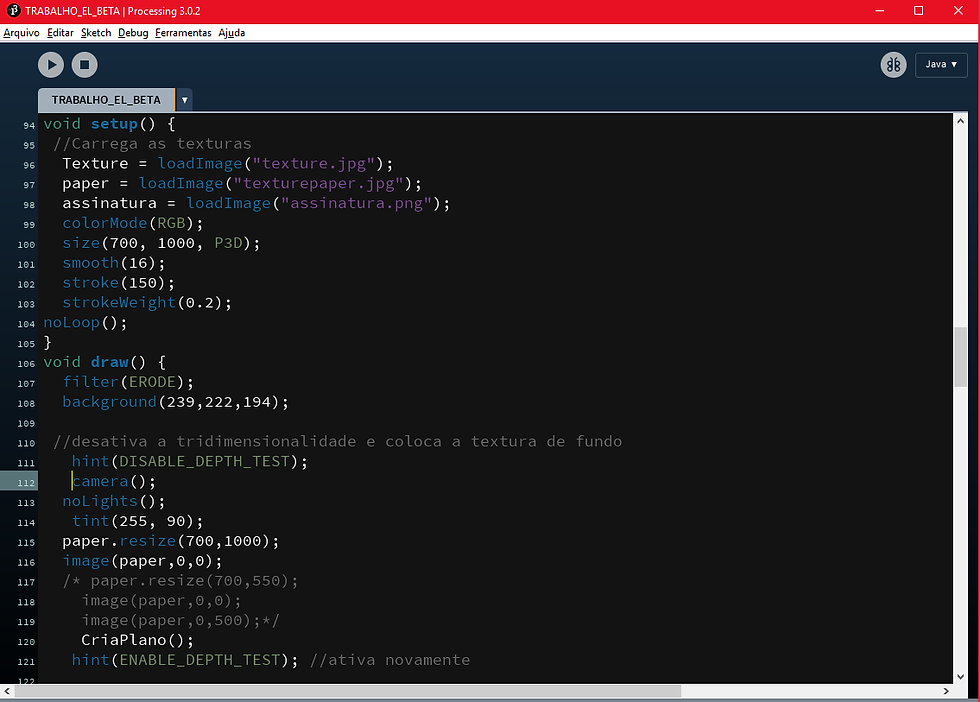Viewport: 980px width, 702px height.
Task: Click the comment "//ativa novamente"
Action: 389,661
